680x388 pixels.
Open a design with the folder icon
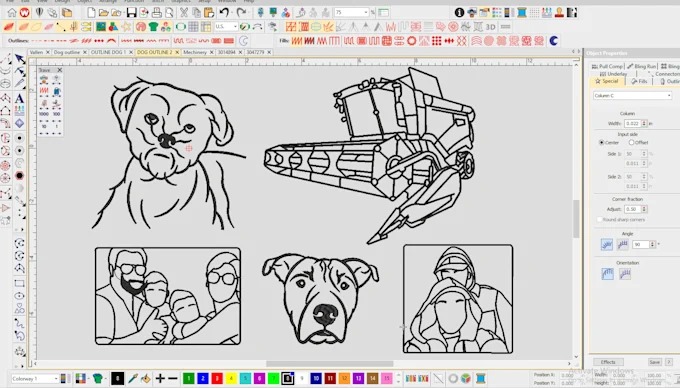103,13
